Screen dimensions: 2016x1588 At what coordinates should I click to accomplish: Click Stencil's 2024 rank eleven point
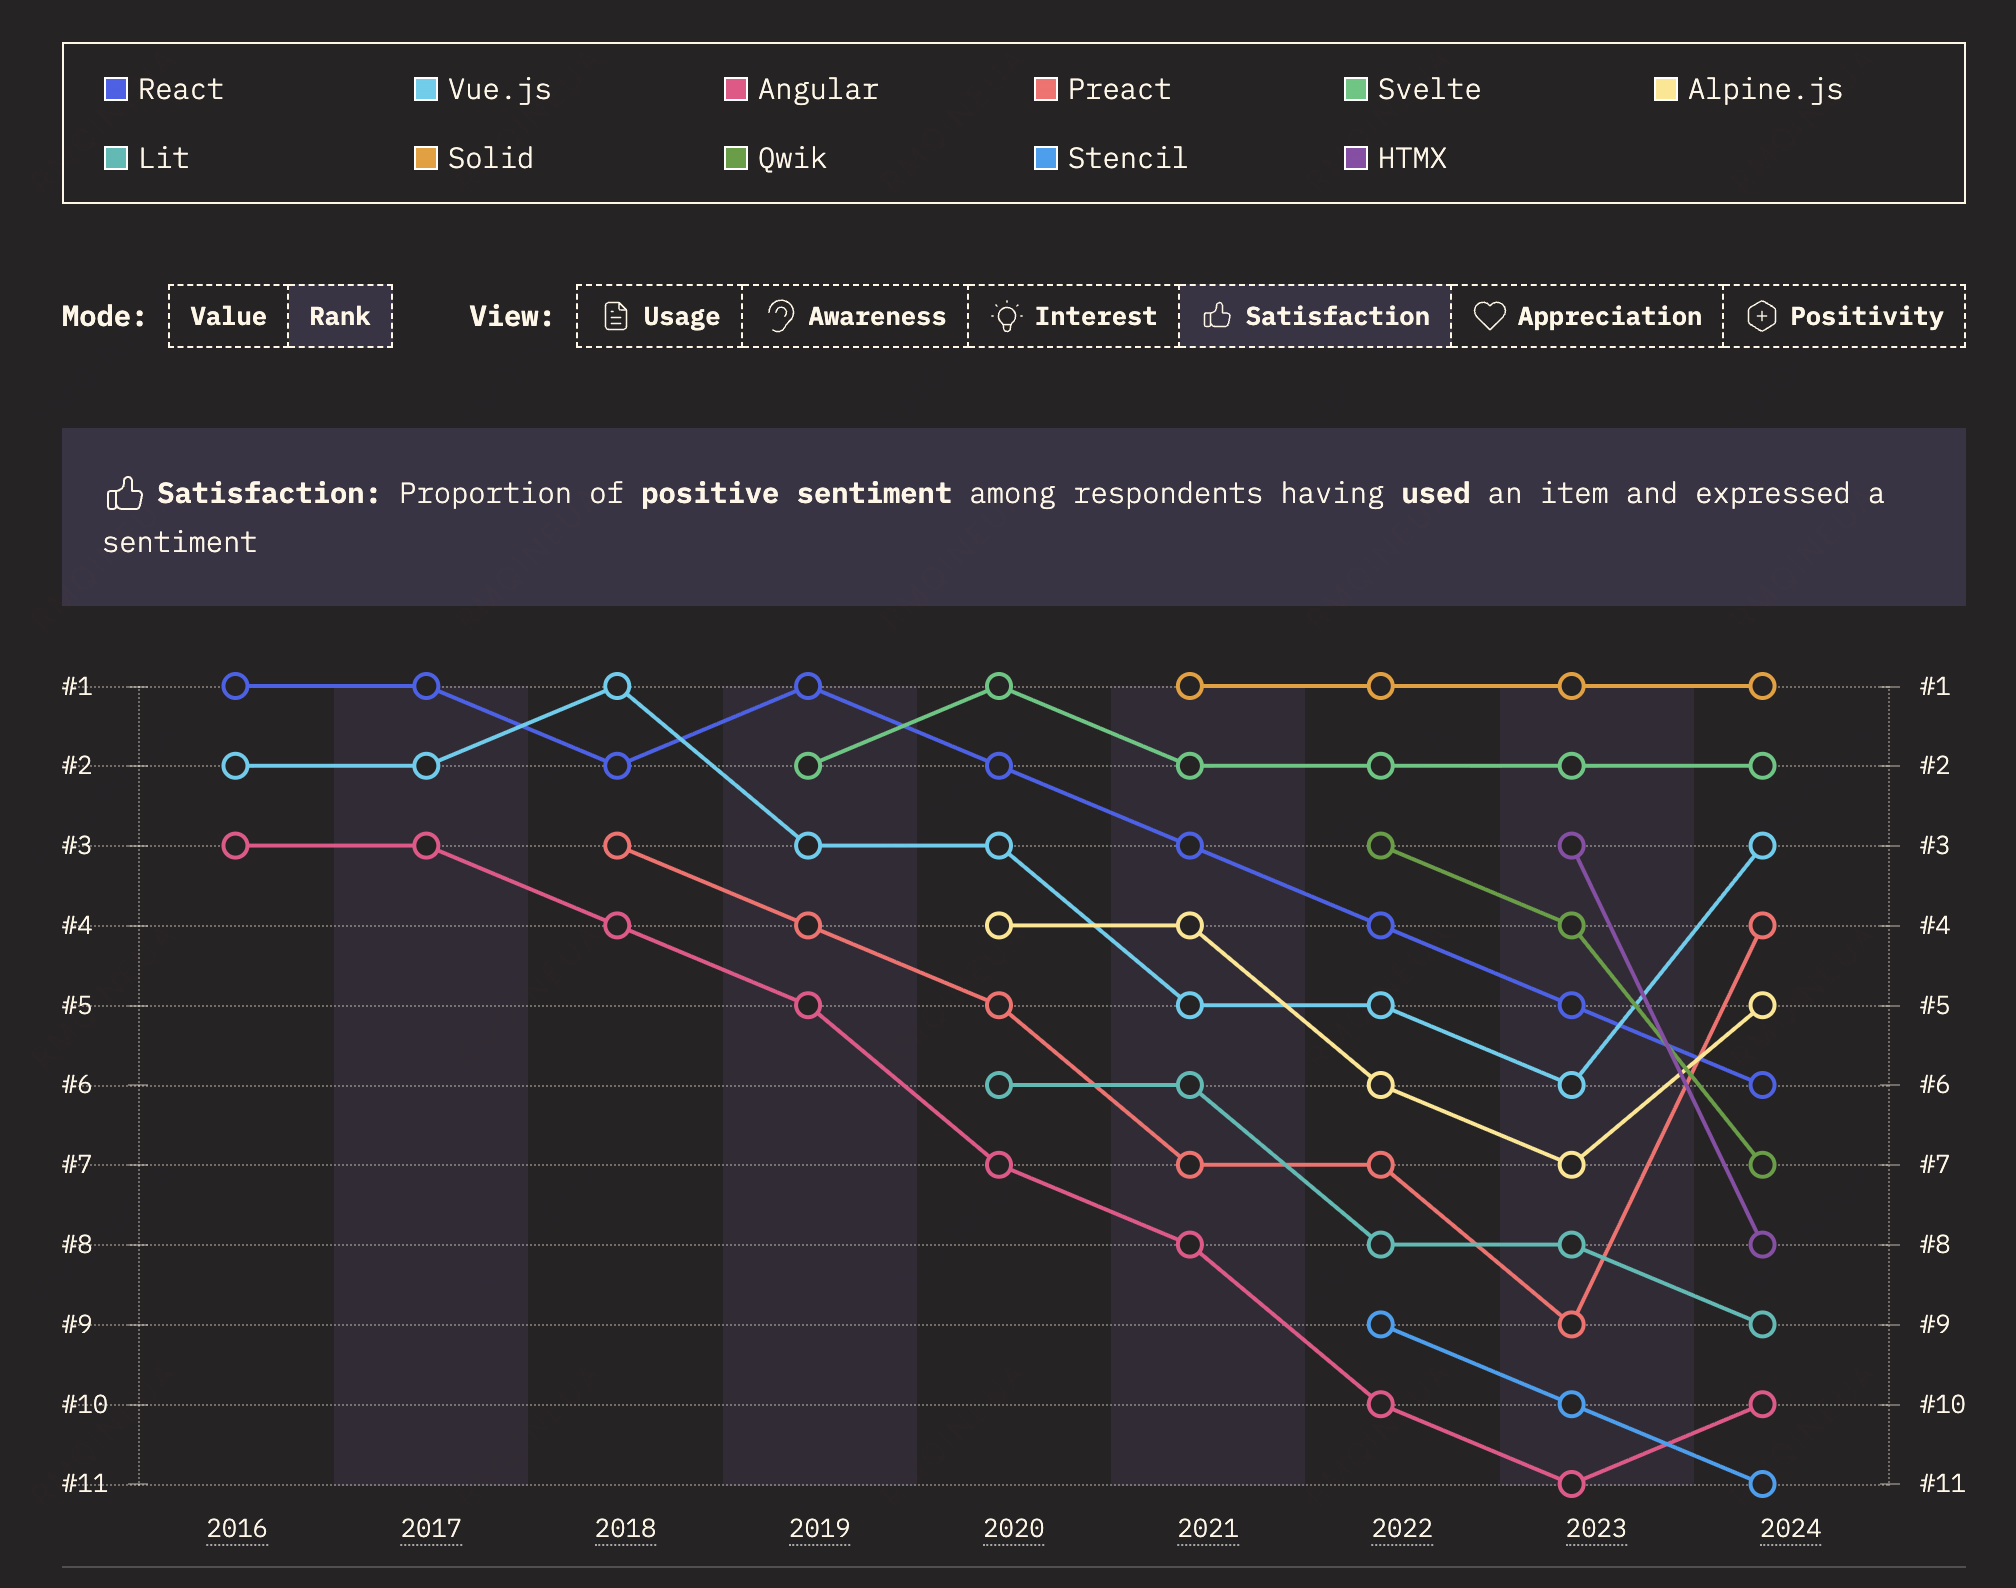(x=1762, y=1483)
